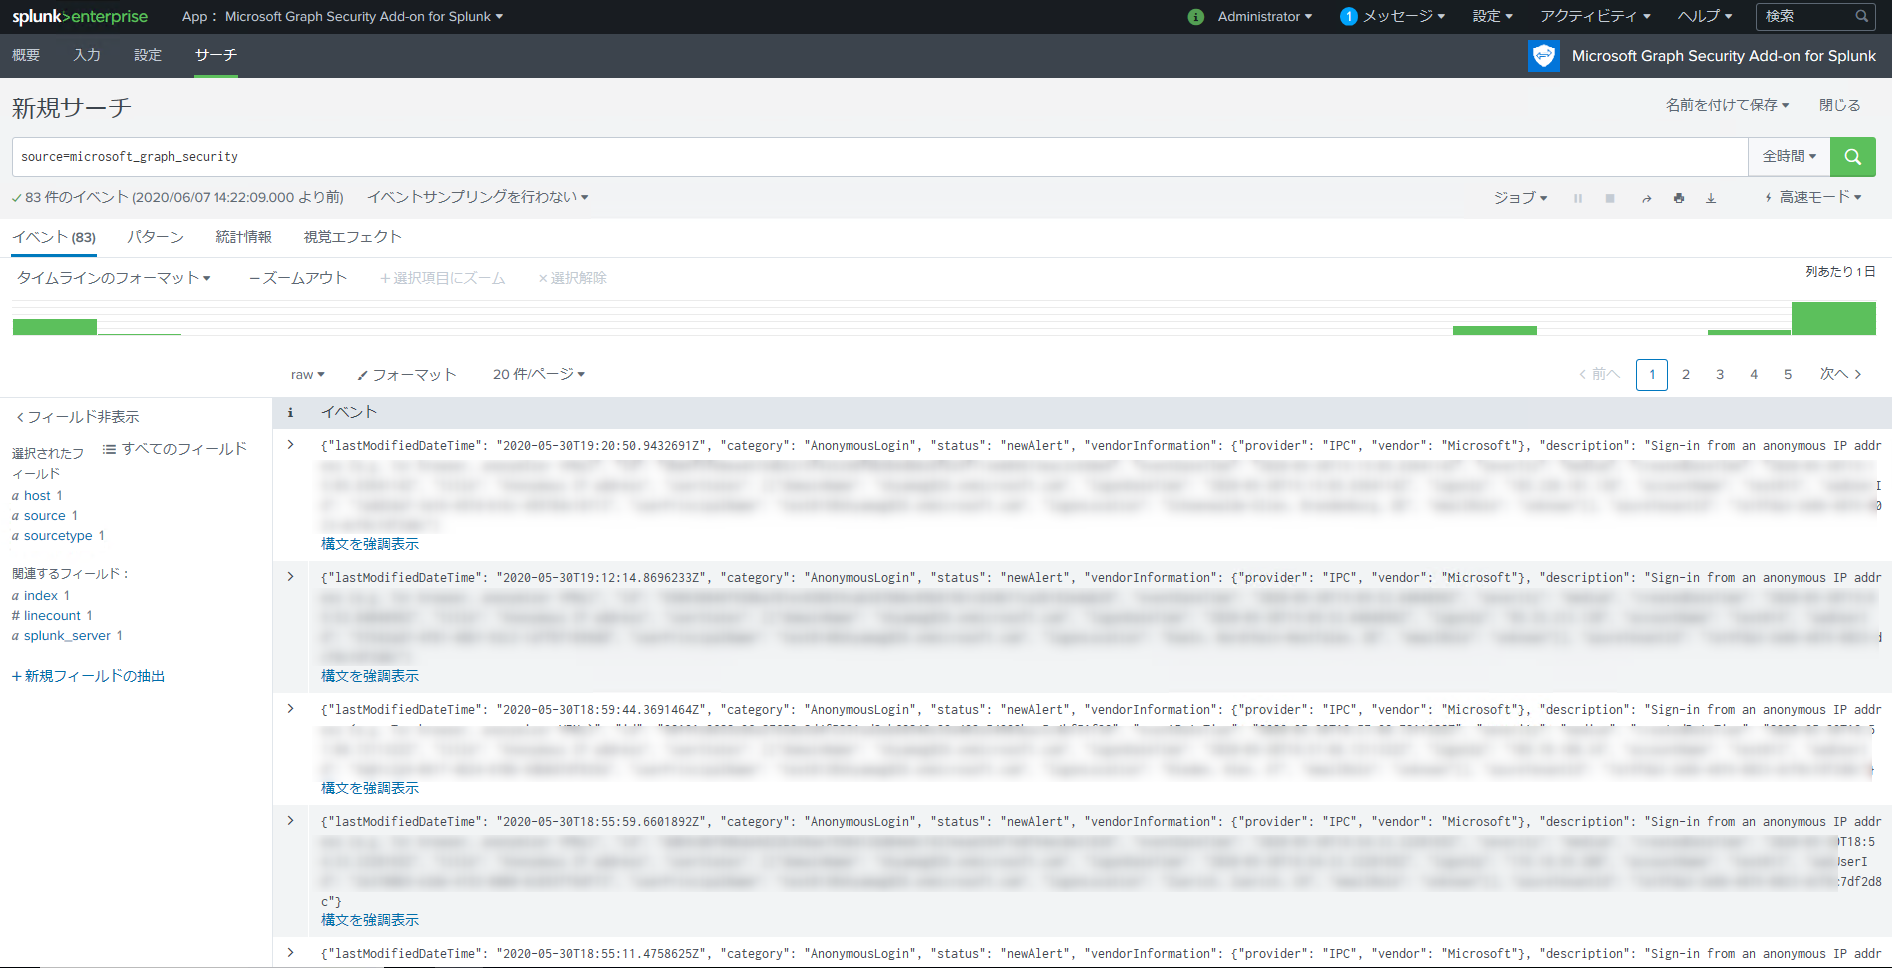This screenshot has height=968, width=1892.
Task: Select the sourcetype field
Action: (x=58, y=536)
